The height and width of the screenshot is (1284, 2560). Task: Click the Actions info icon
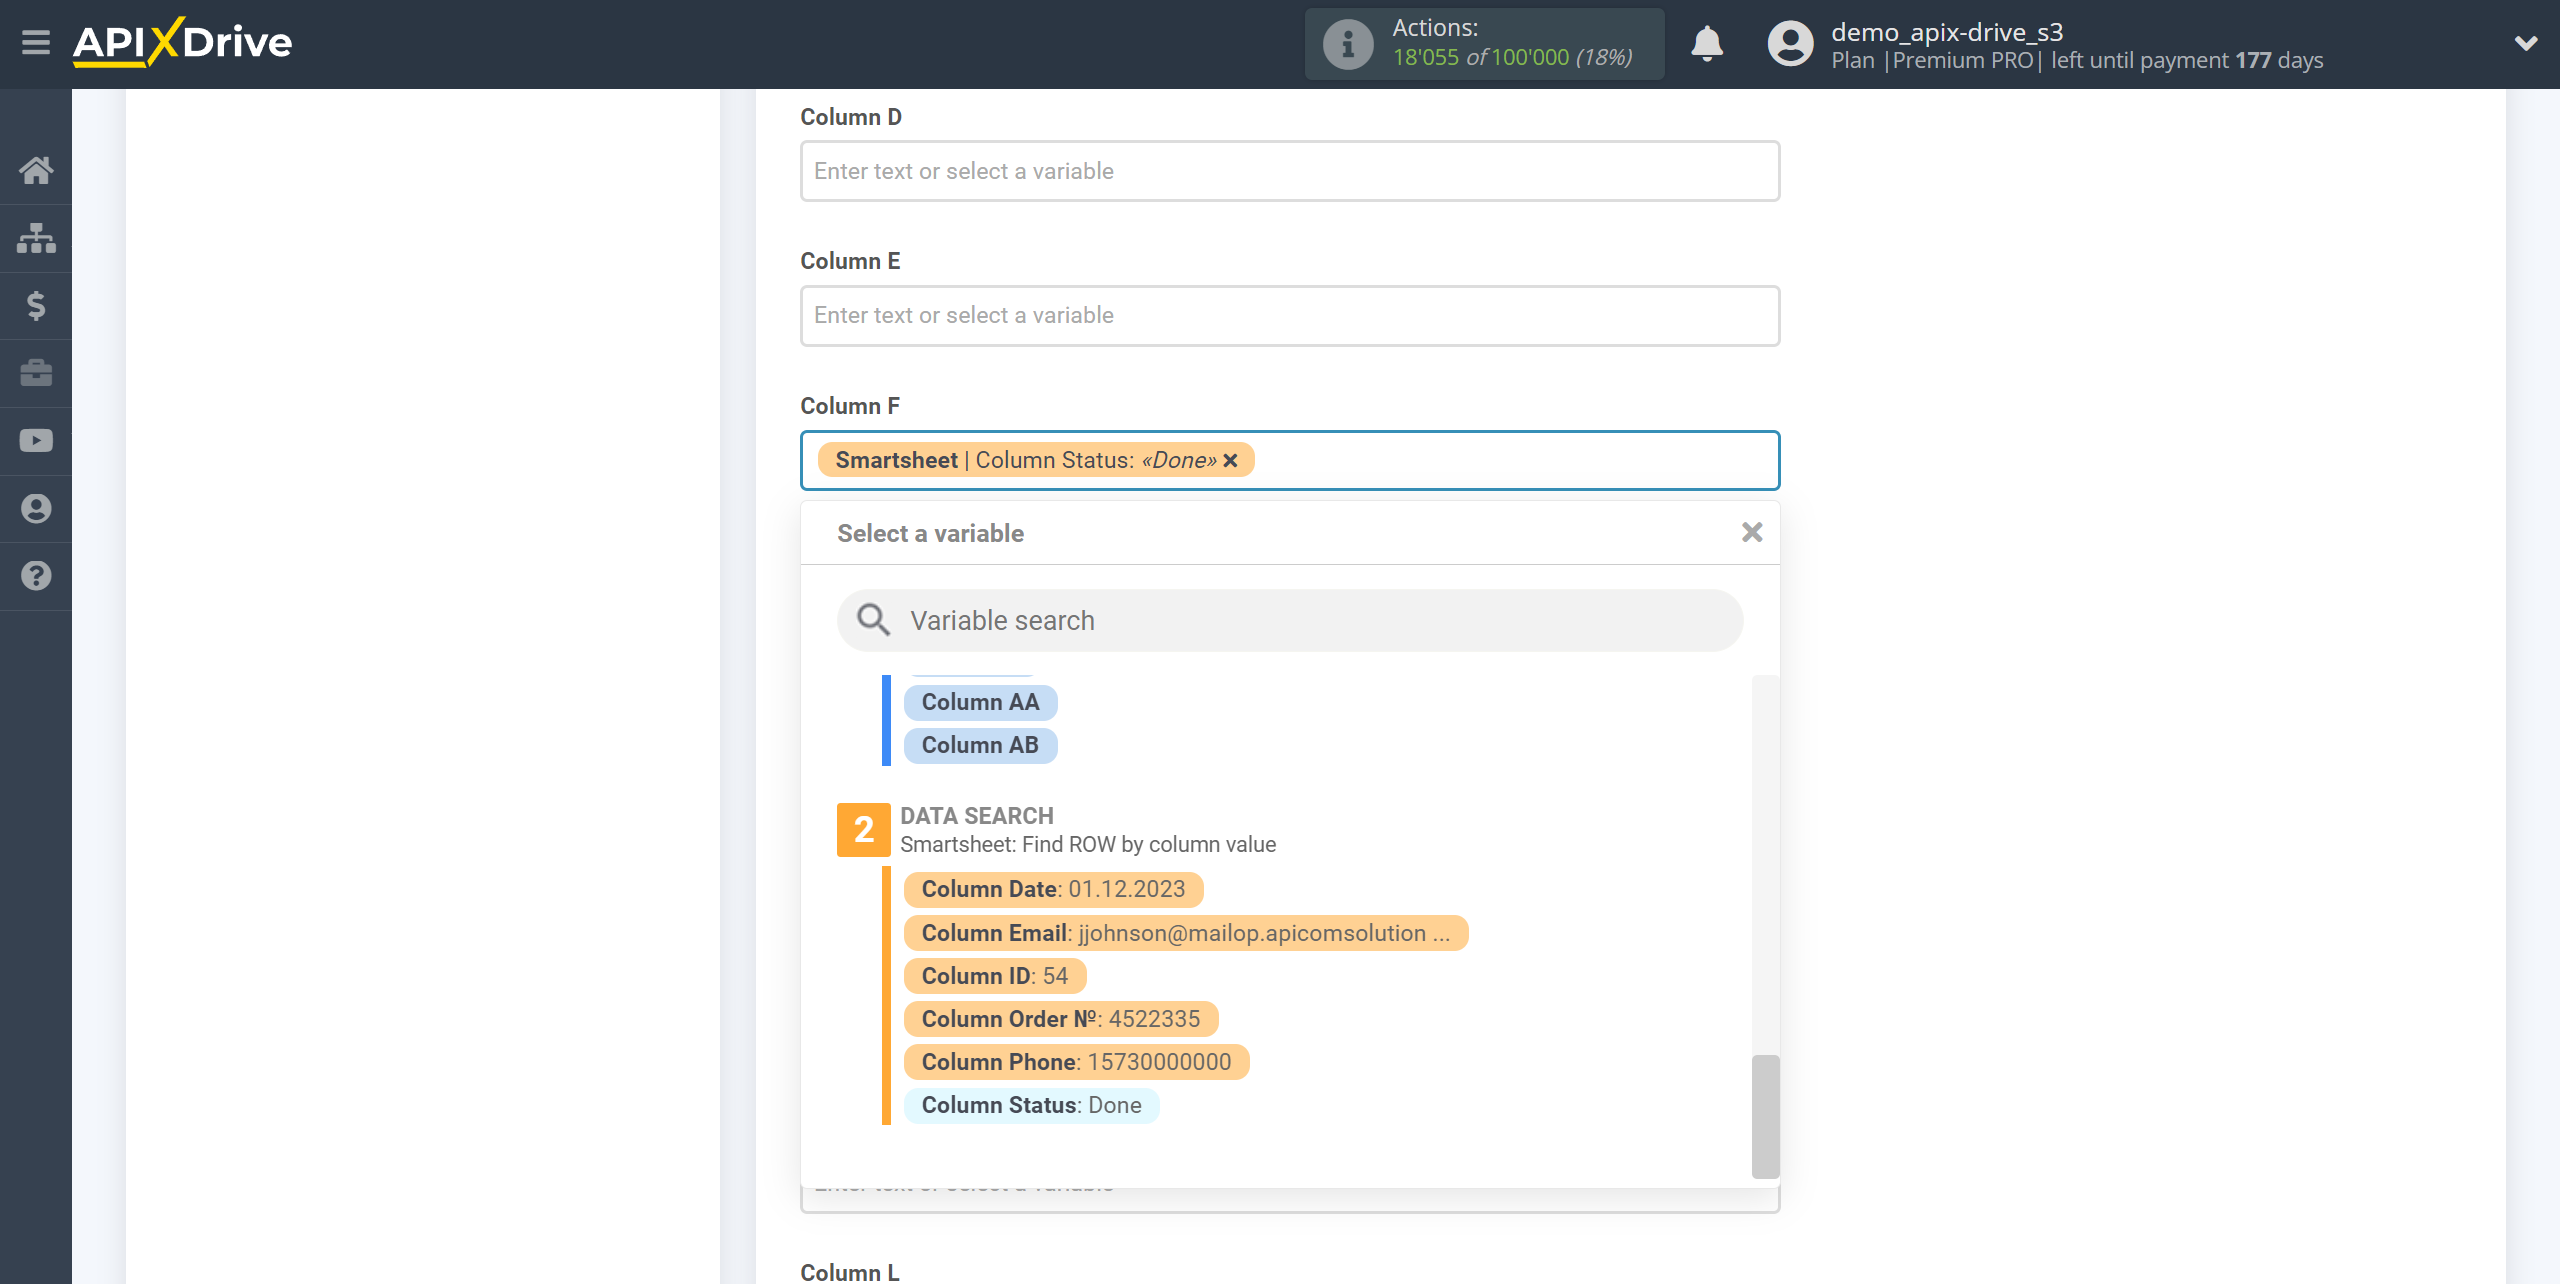click(x=1348, y=44)
